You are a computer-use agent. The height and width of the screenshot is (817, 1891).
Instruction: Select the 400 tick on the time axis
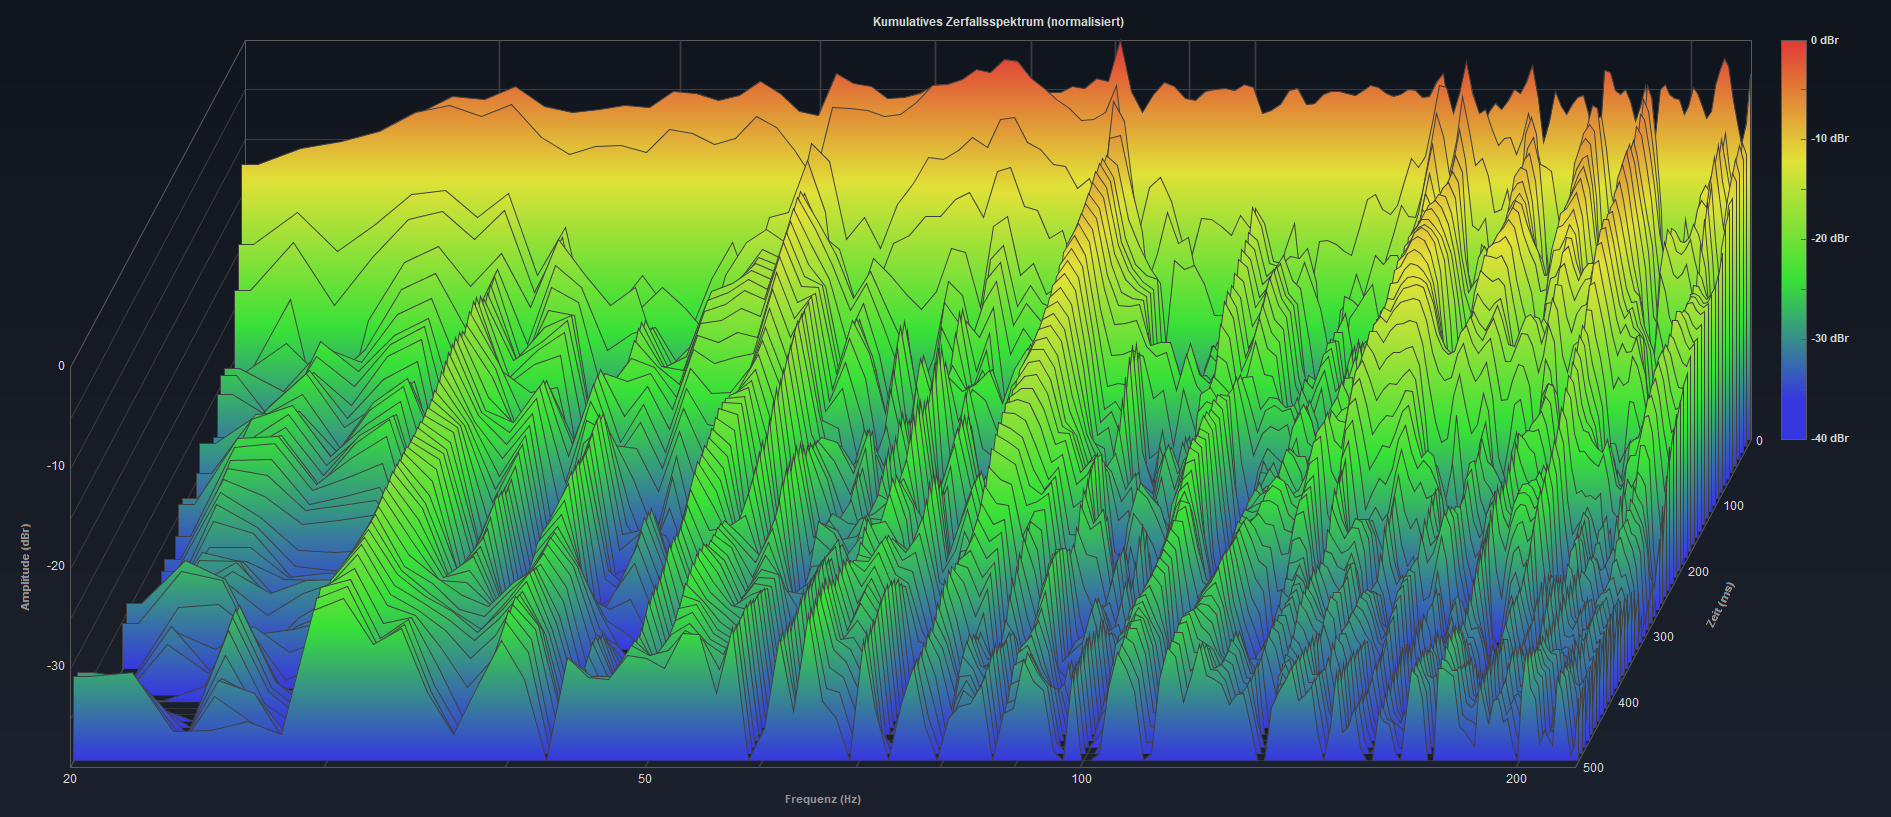[1628, 703]
